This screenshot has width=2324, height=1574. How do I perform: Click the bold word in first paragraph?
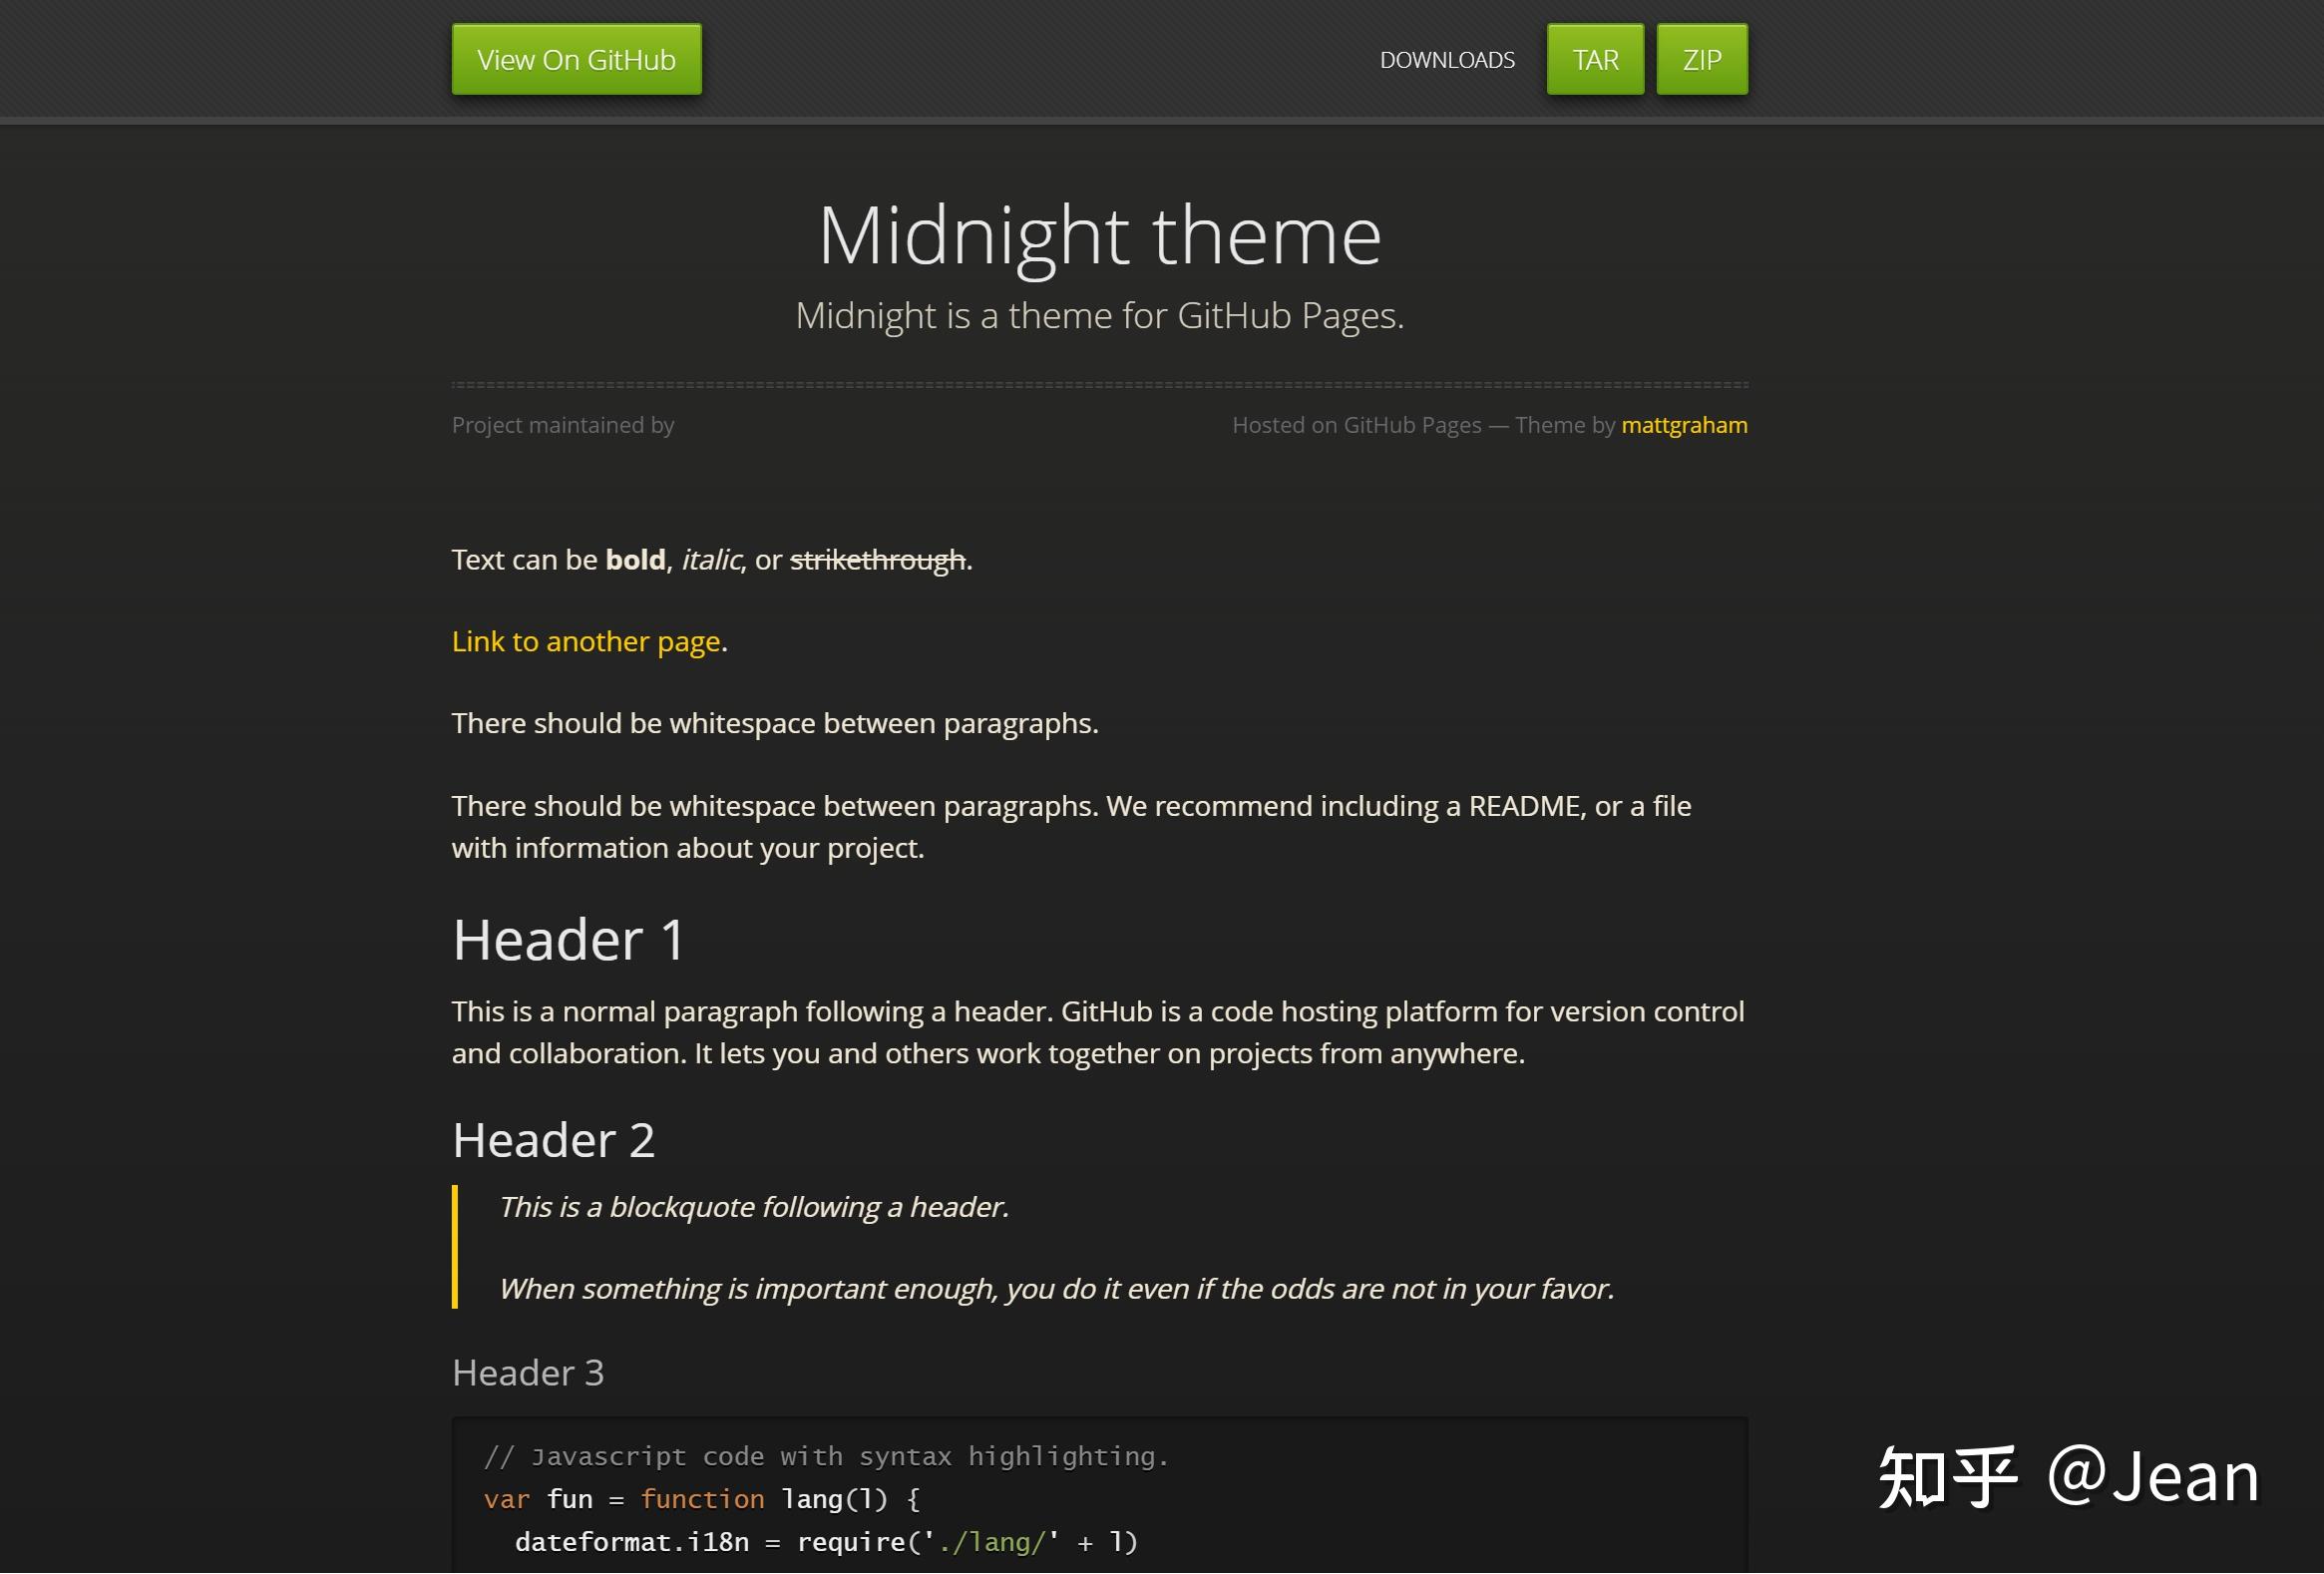(635, 560)
